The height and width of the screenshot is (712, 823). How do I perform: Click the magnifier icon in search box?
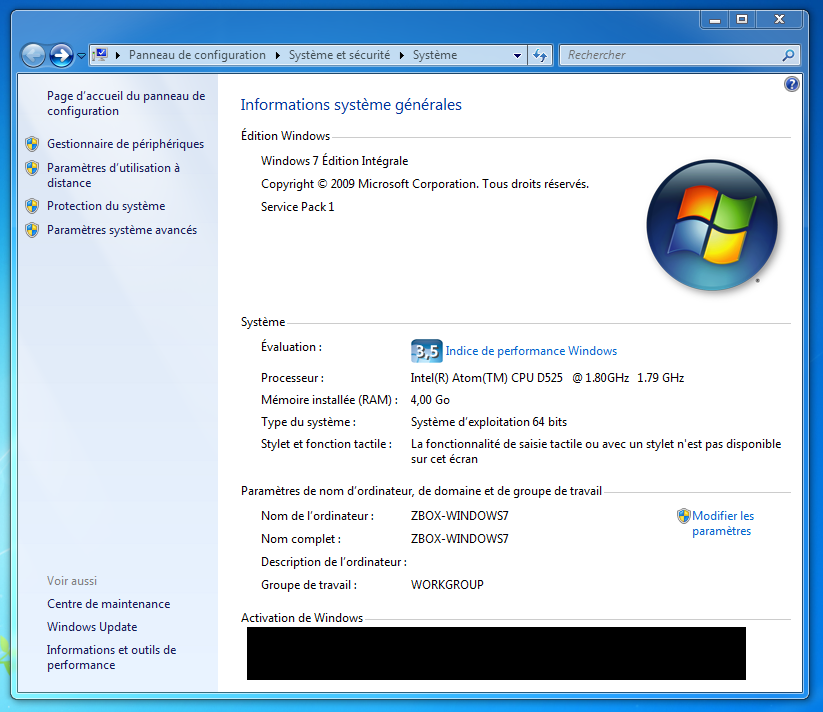(x=789, y=56)
